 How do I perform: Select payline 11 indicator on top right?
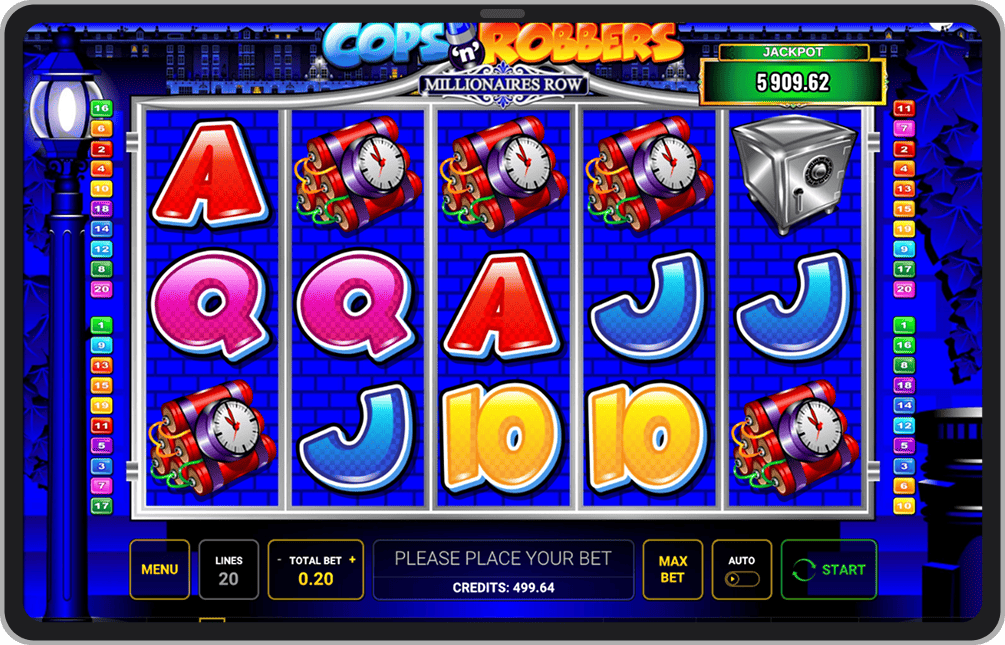tap(904, 108)
